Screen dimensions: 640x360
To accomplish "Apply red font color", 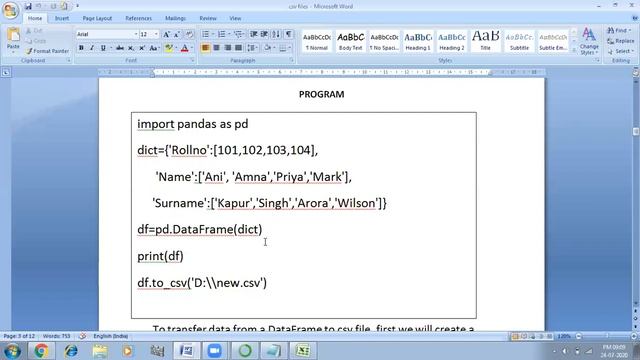I will coord(184,48).
